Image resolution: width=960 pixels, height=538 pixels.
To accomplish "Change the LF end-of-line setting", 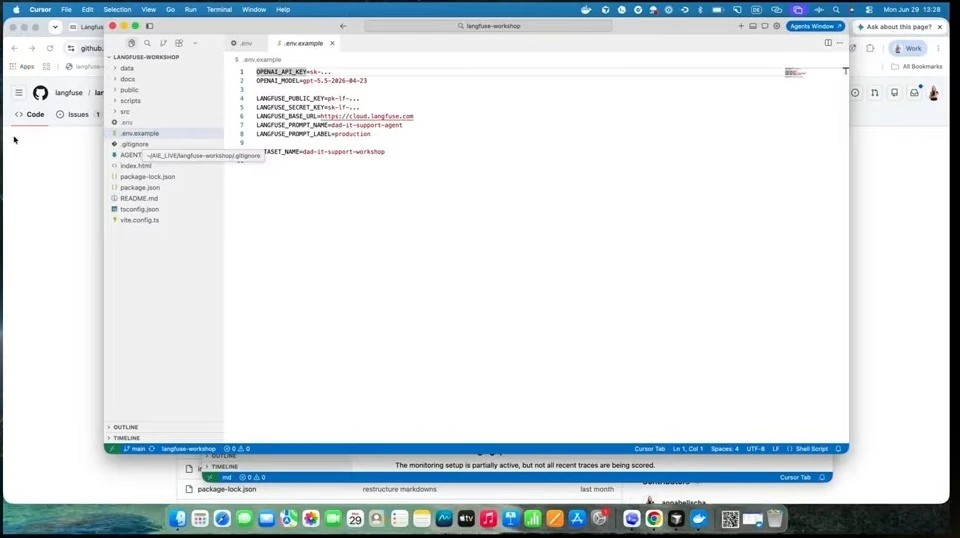I will pos(775,449).
